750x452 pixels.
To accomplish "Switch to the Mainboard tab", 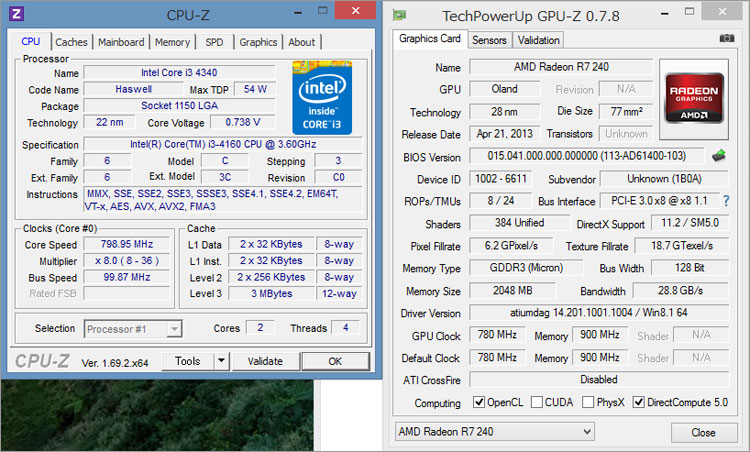I will tap(121, 42).
